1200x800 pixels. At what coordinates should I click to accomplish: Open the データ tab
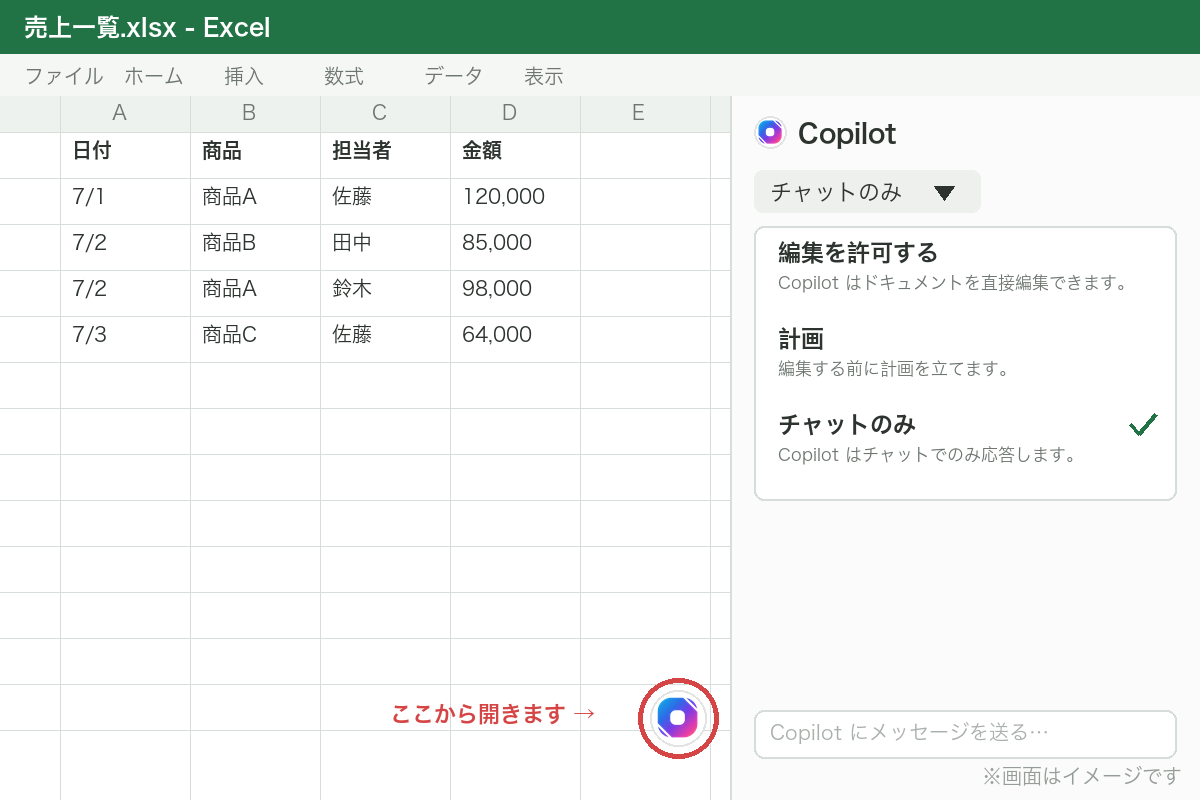click(x=454, y=76)
